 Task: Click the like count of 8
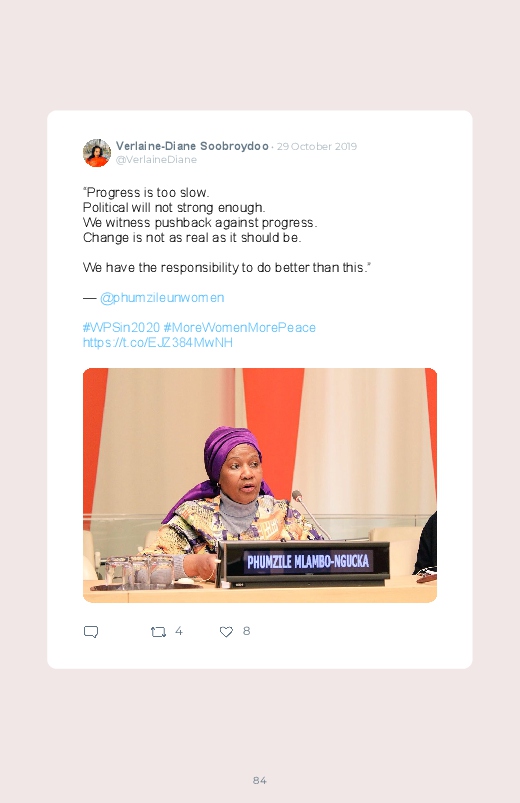(246, 631)
